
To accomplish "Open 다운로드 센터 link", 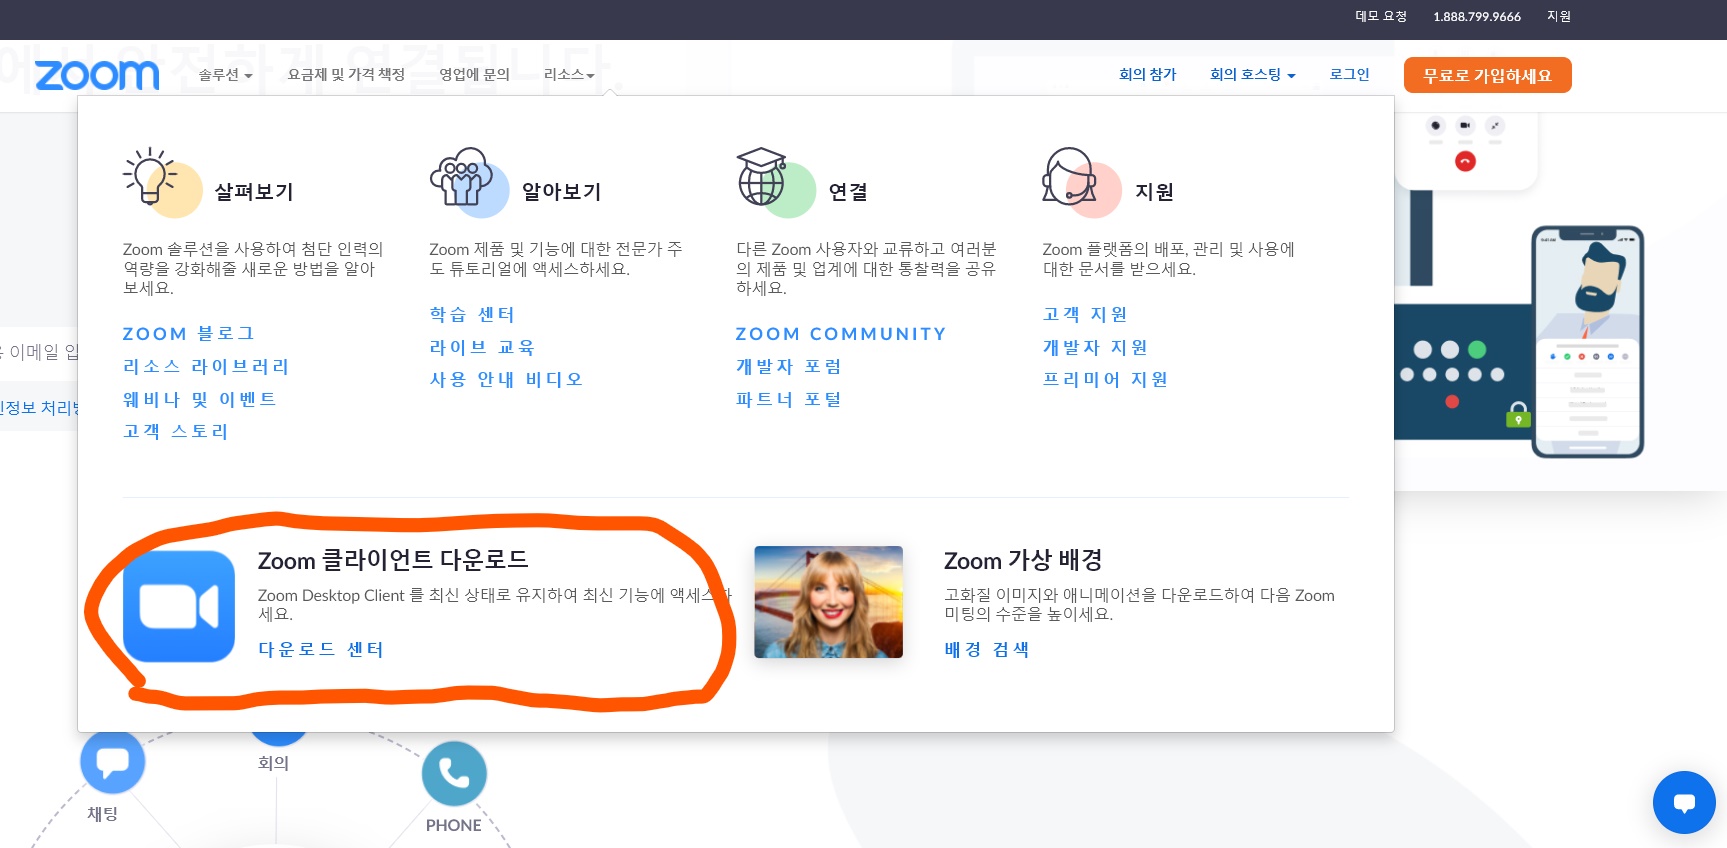I will [321, 649].
